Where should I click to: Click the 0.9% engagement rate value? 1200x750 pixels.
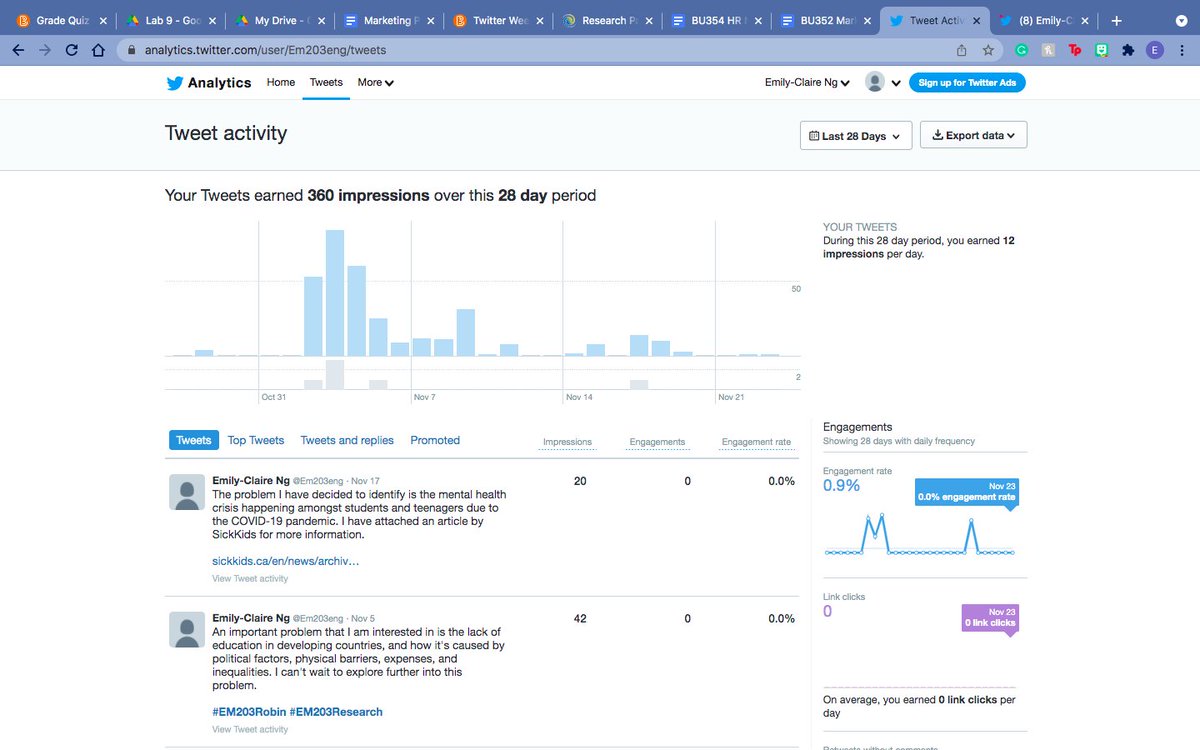pyautogui.click(x=841, y=486)
